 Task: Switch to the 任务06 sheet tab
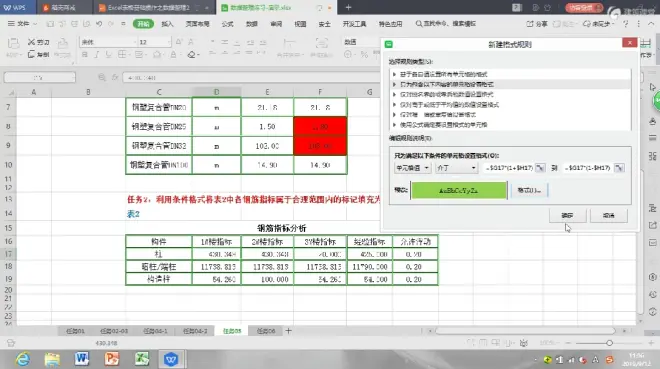point(266,331)
